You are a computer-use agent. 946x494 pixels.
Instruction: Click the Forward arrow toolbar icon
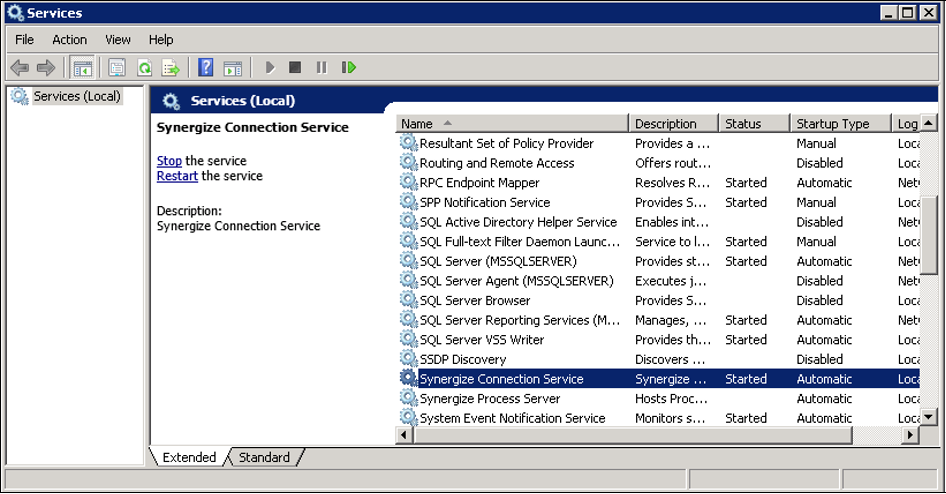pyautogui.click(x=46, y=68)
